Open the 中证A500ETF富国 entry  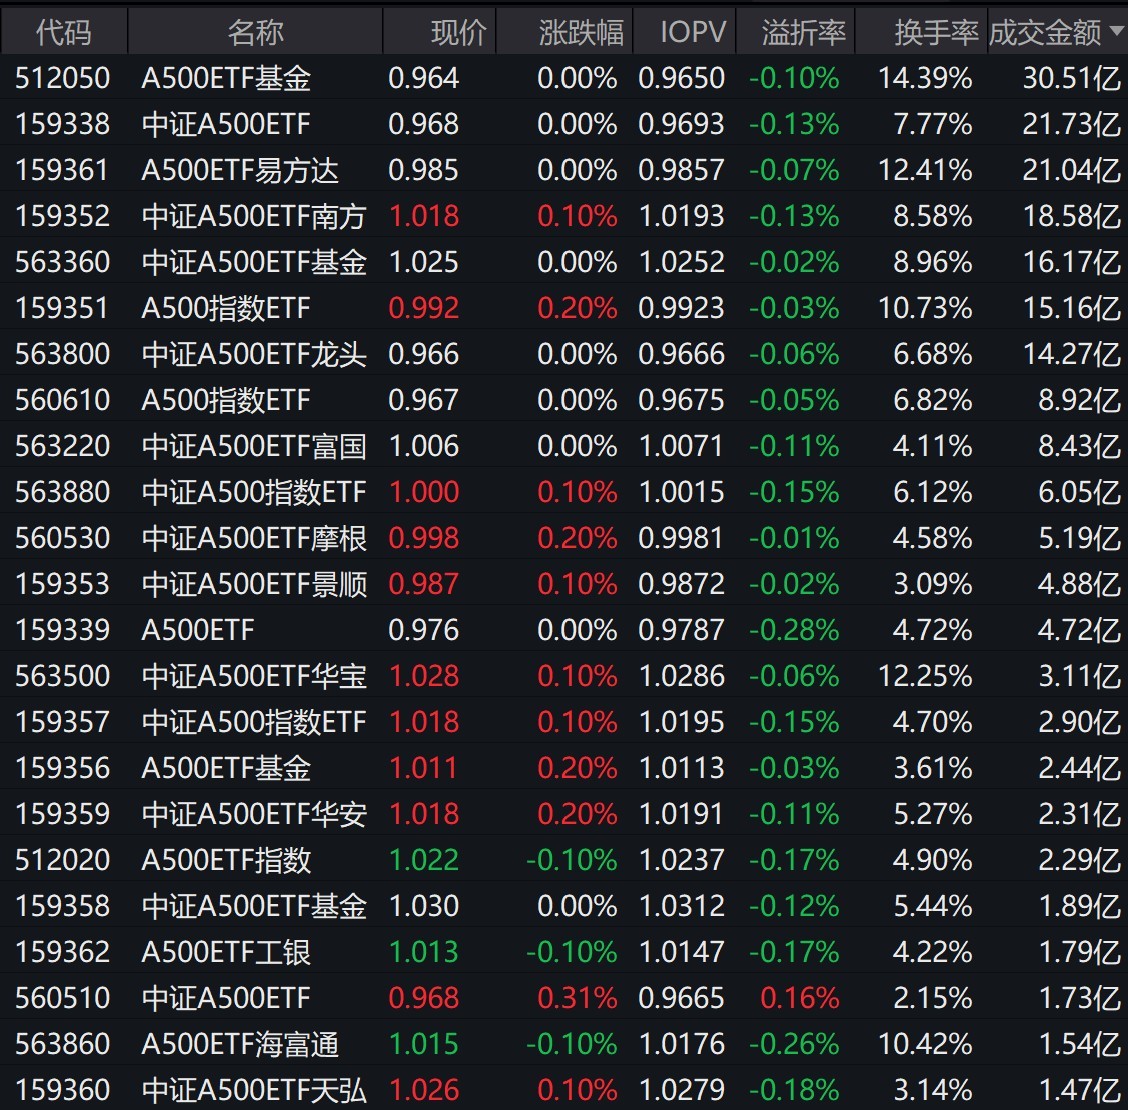[x=254, y=446]
